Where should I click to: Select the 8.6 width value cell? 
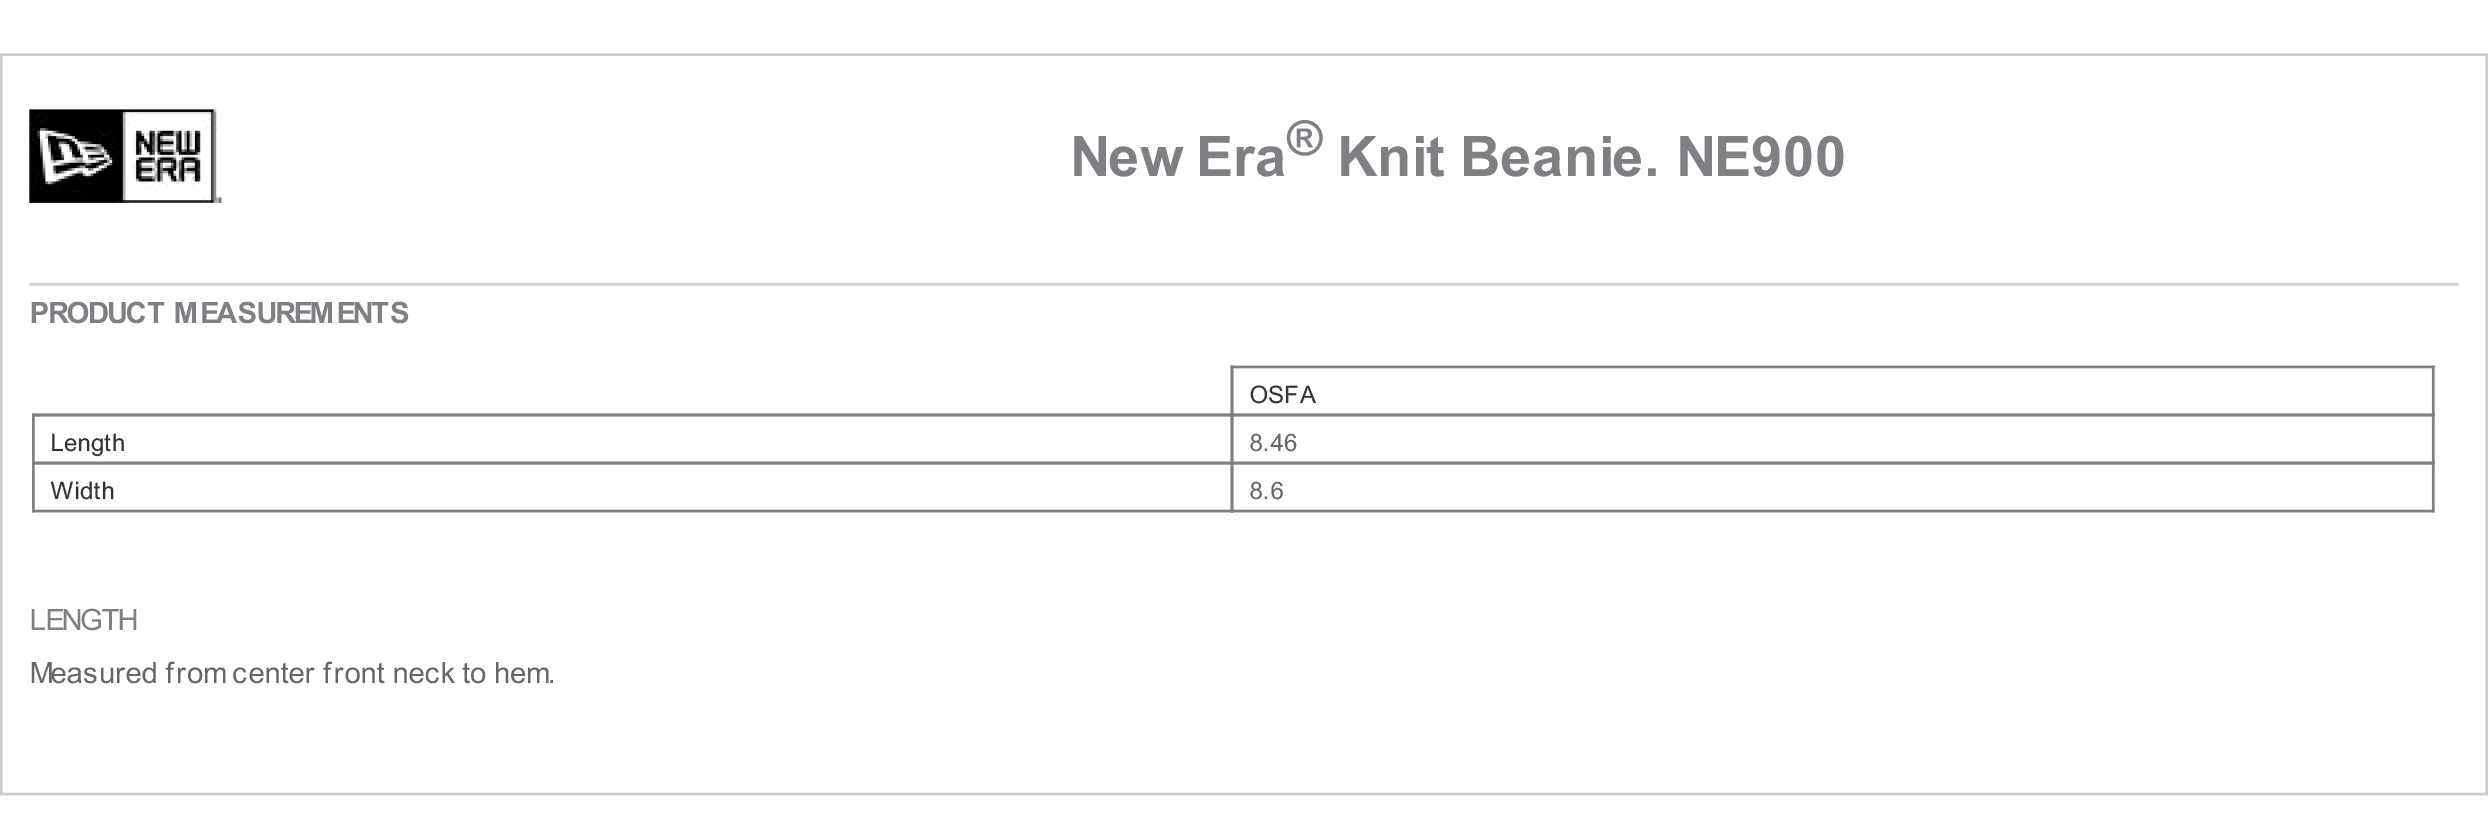[x=1832, y=488]
